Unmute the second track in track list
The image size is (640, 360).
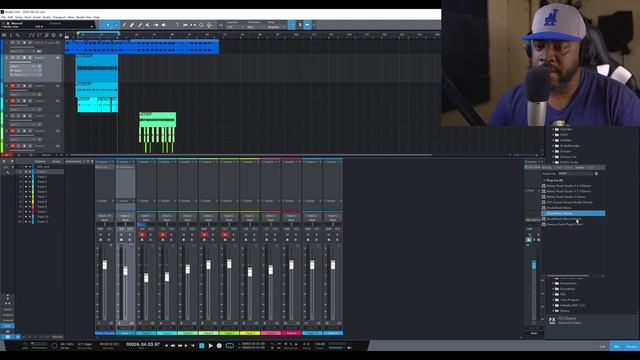(x=13, y=86)
